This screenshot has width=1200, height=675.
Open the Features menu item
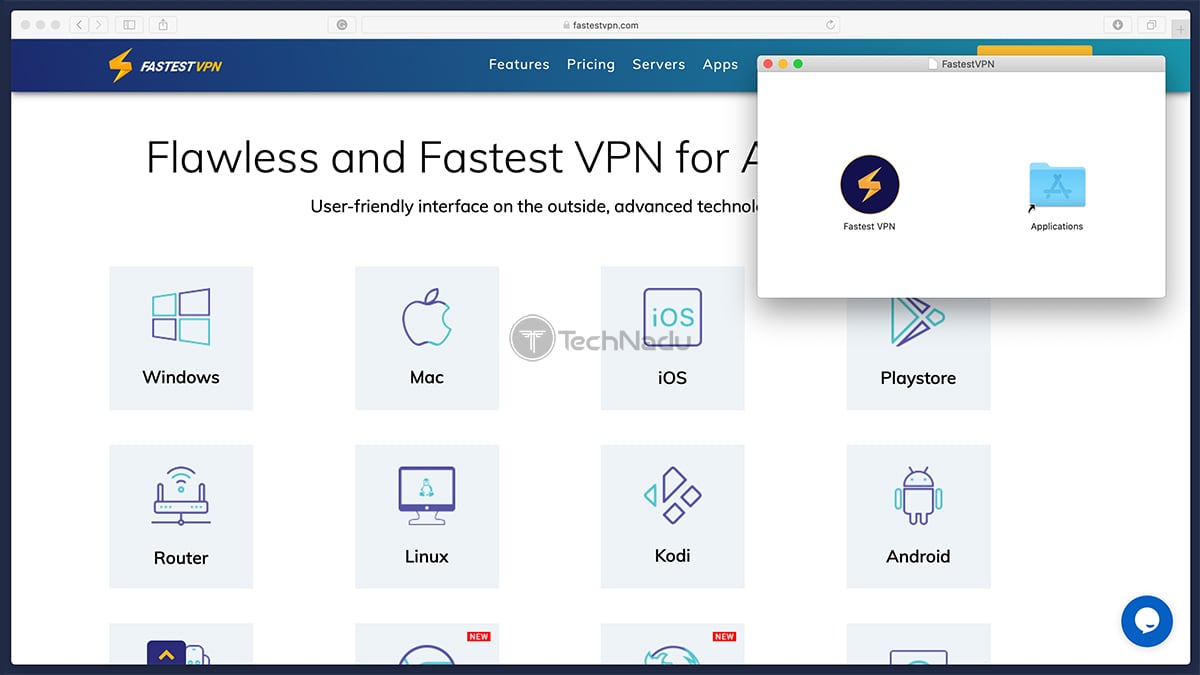coord(519,64)
